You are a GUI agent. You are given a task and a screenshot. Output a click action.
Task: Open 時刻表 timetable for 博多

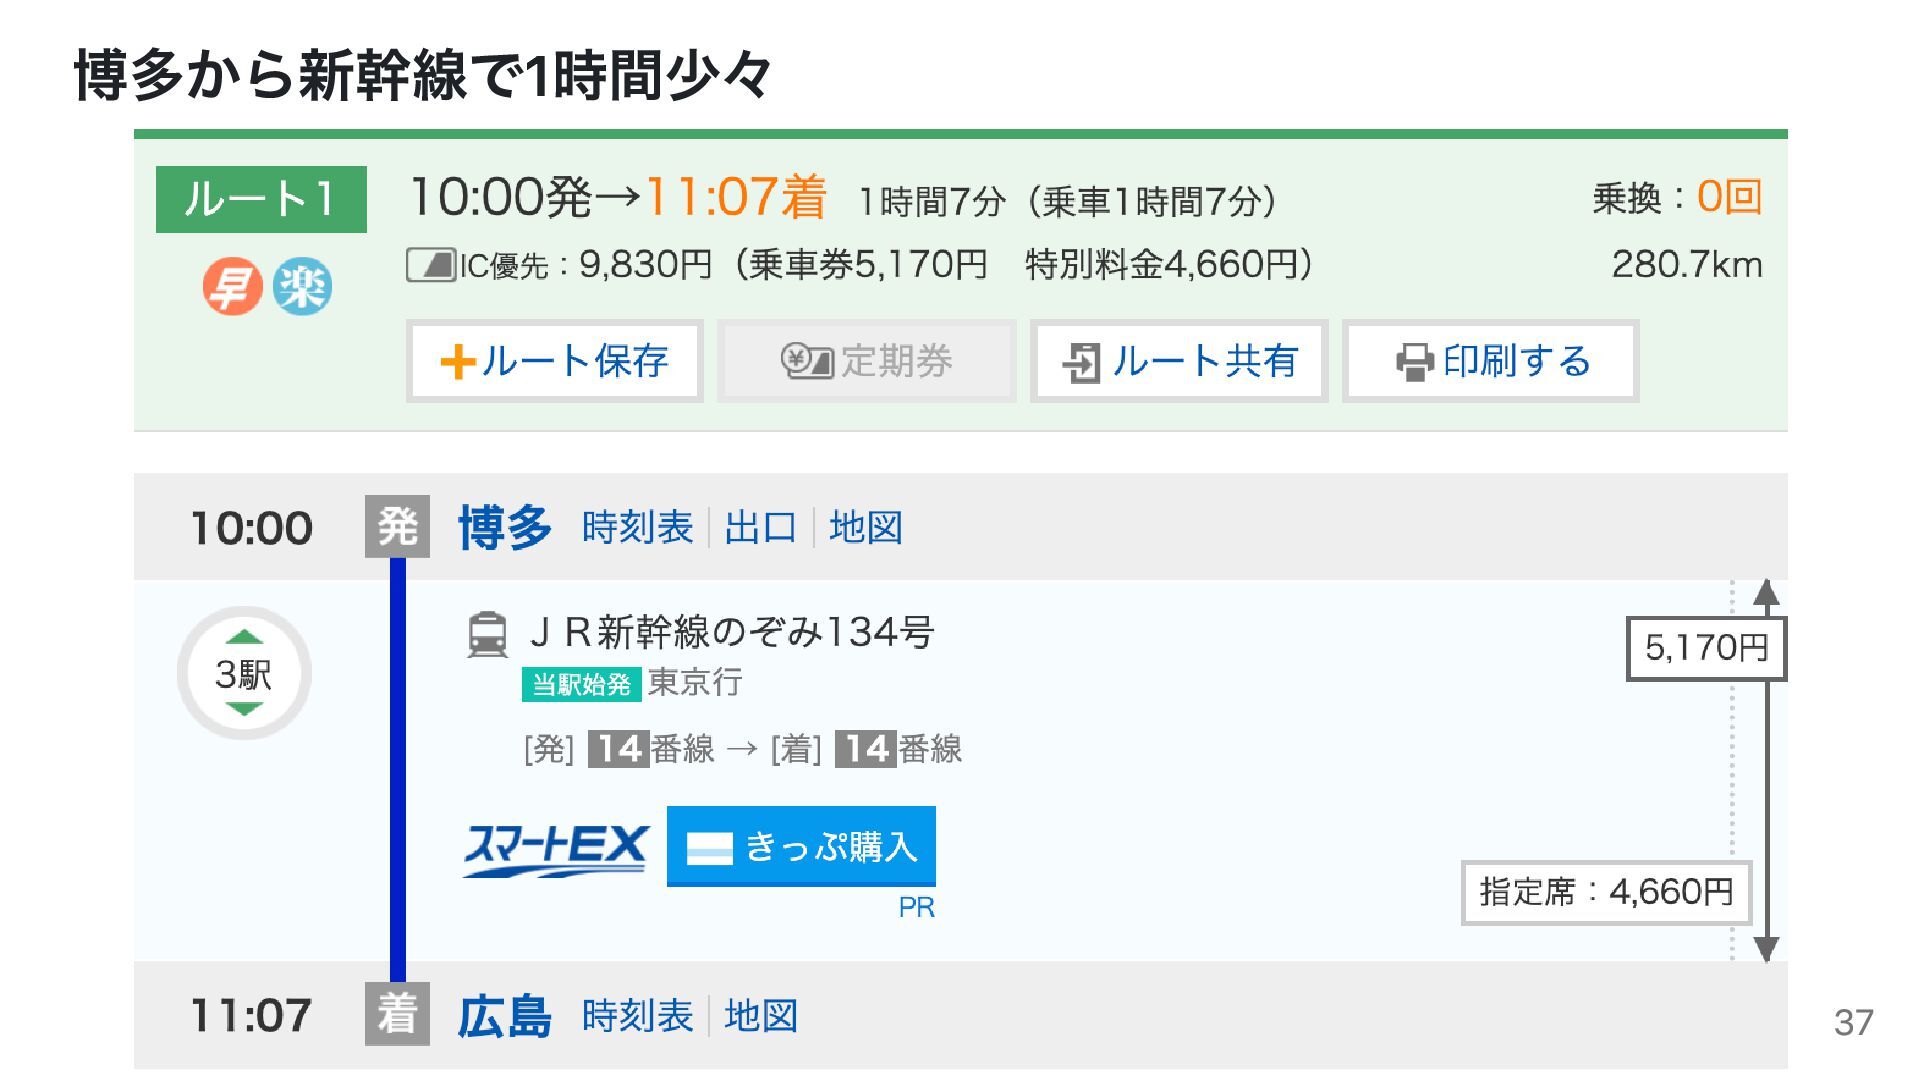tap(637, 527)
